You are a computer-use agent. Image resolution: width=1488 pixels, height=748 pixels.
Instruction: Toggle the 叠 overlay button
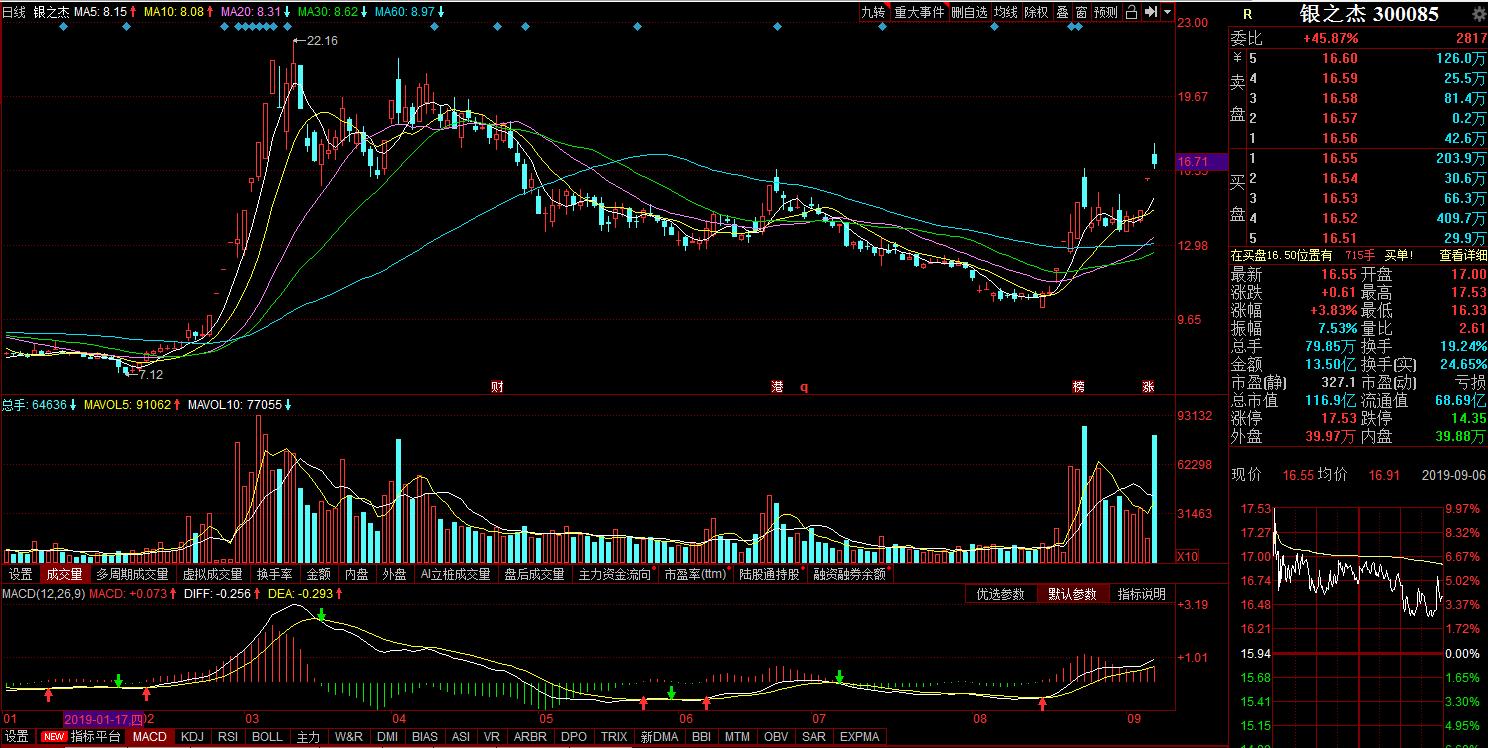(1063, 12)
